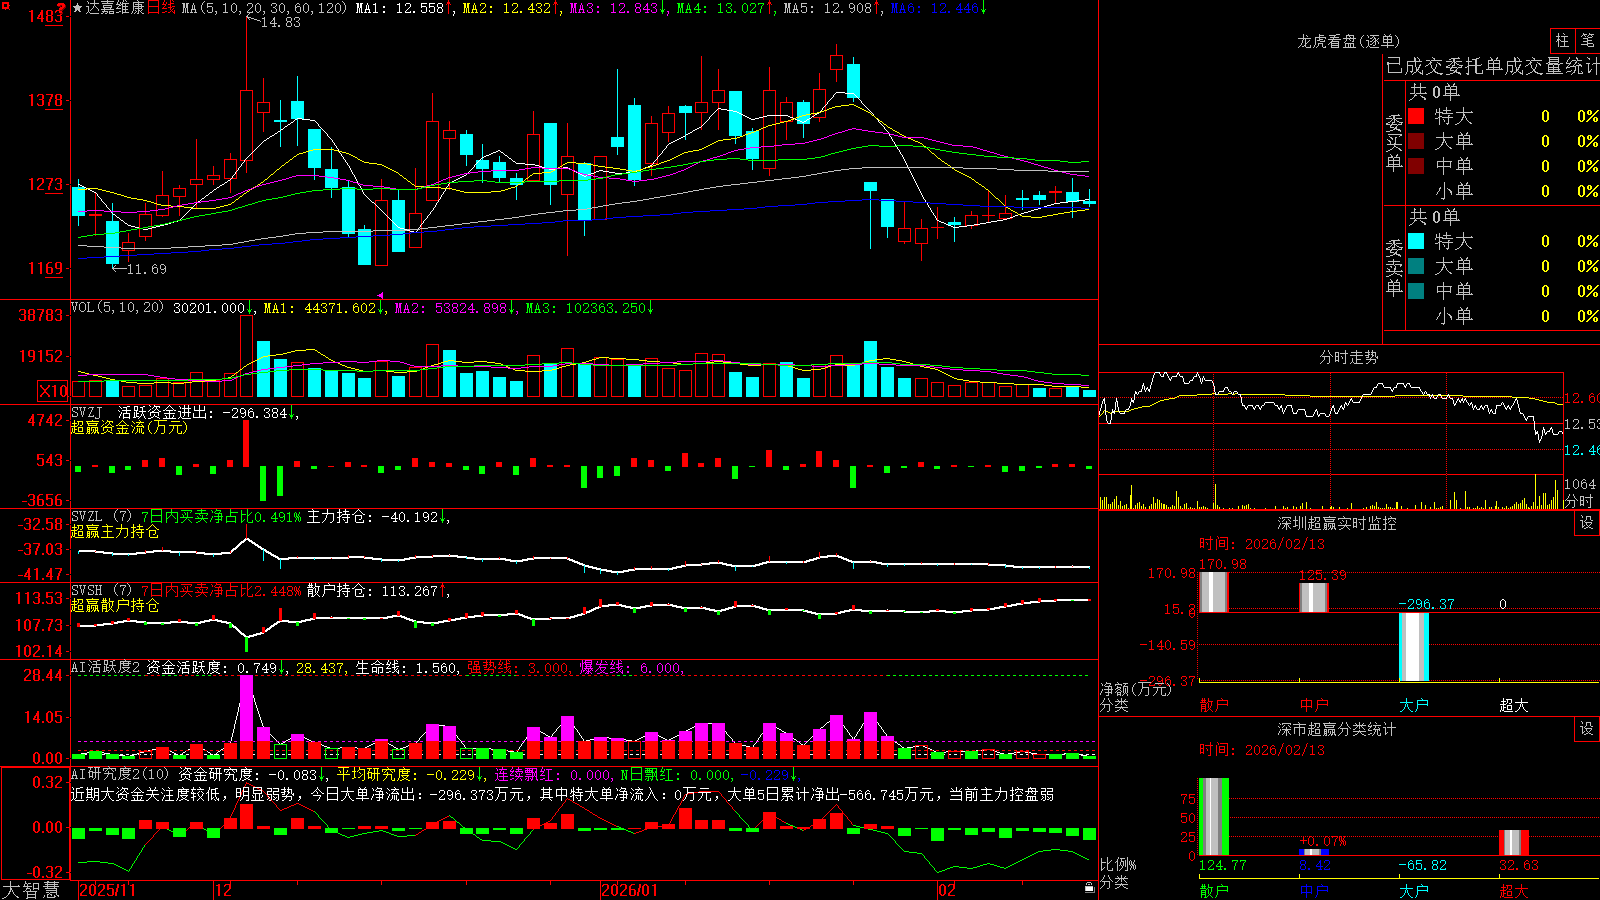
Task: Click the 125.39 中户 bar in 实时监控
Action: coord(1313,597)
